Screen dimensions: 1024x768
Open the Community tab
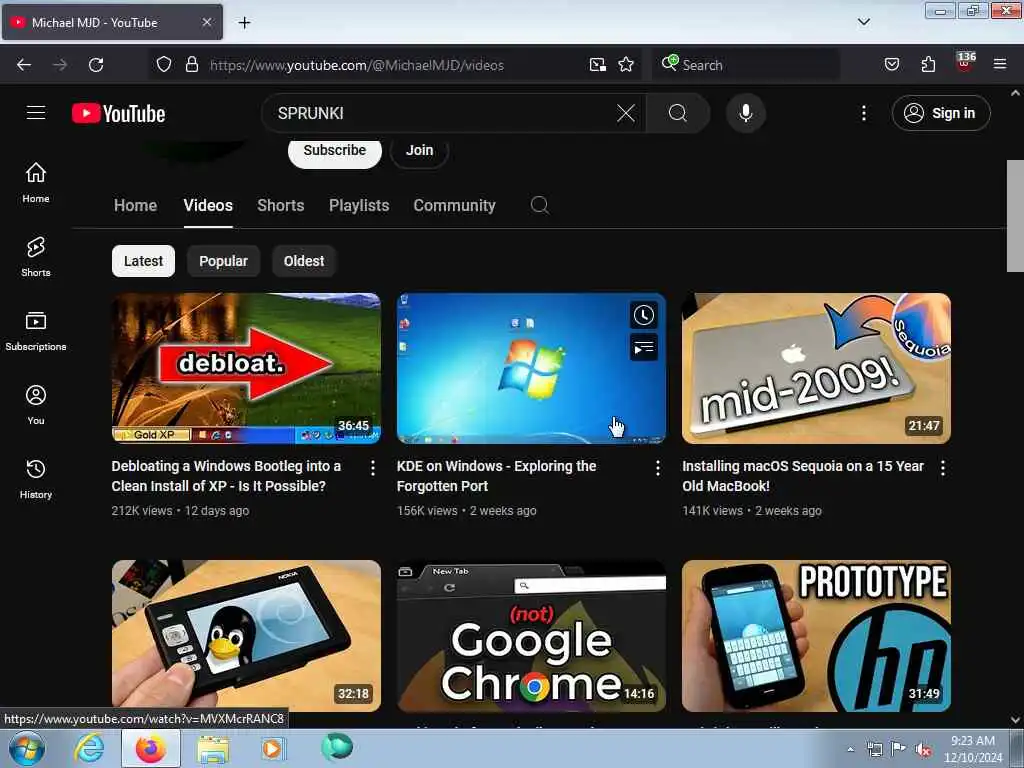[x=455, y=206]
